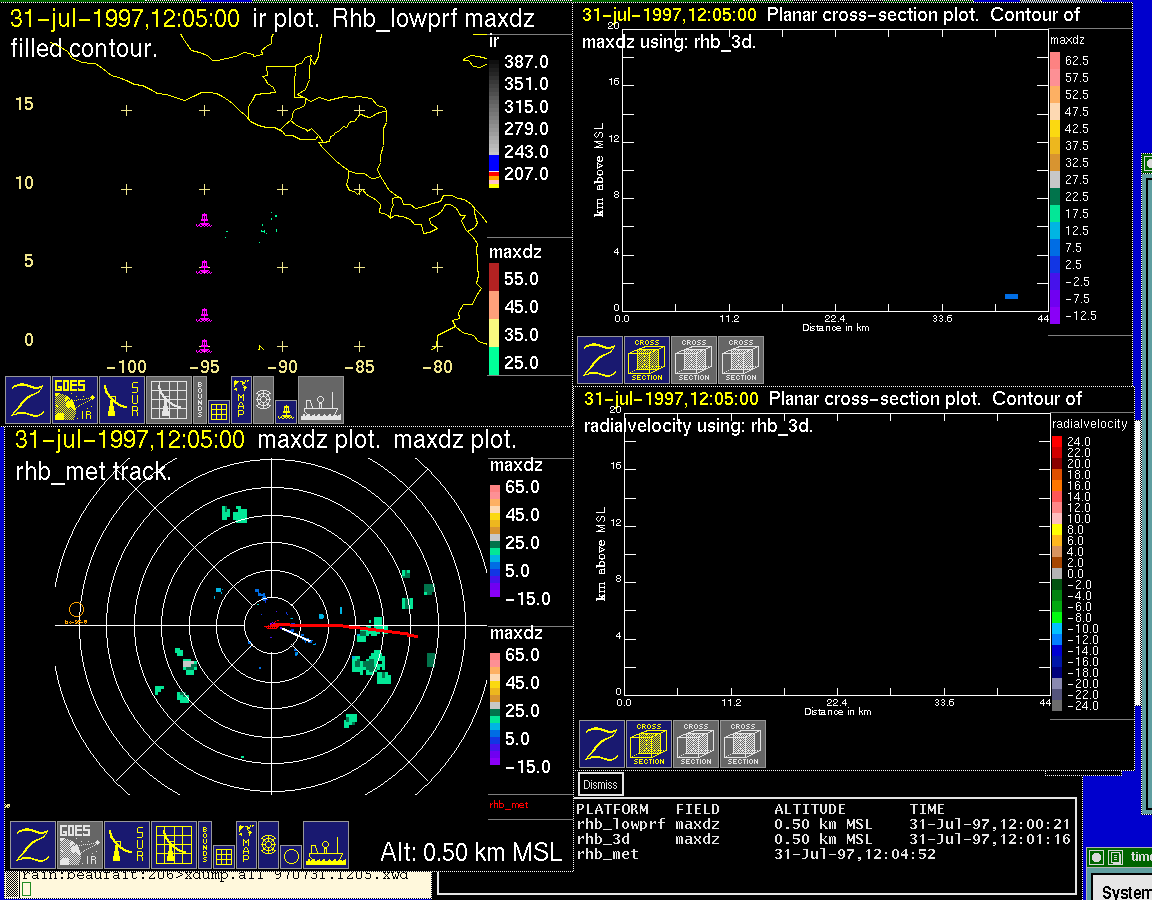Click the Z icon in the ir plot toolbar
The image size is (1152, 900).
pyautogui.click(x=29, y=400)
